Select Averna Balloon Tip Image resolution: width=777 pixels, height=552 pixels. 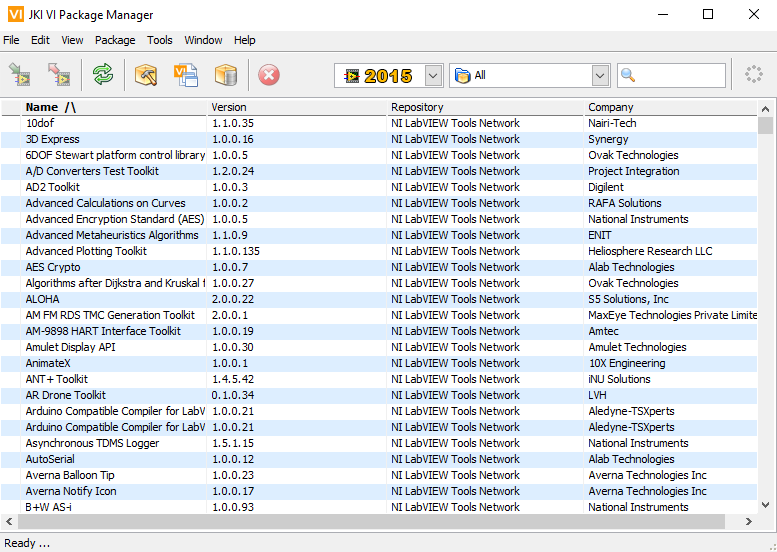[379, 475]
